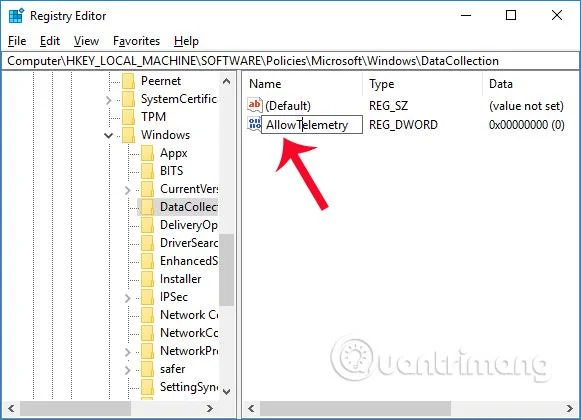581x420 pixels.
Task: Click the AllowTelemetry DWORD value icon
Action: click(255, 124)
